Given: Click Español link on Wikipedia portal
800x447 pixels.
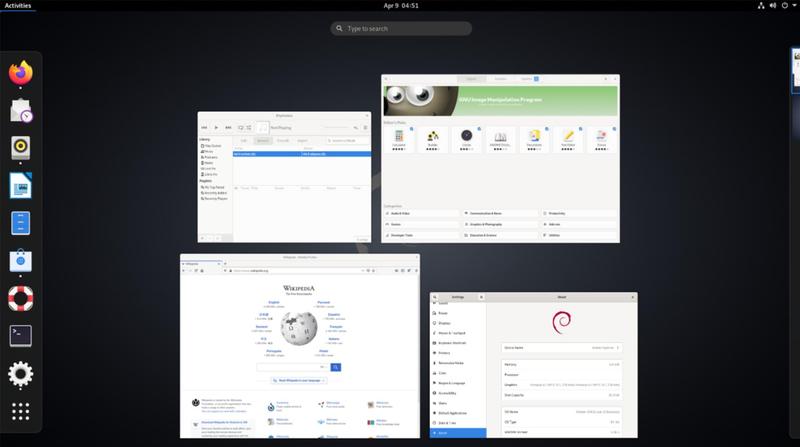Looking at the screenshot, I should (x=334, y=315).
